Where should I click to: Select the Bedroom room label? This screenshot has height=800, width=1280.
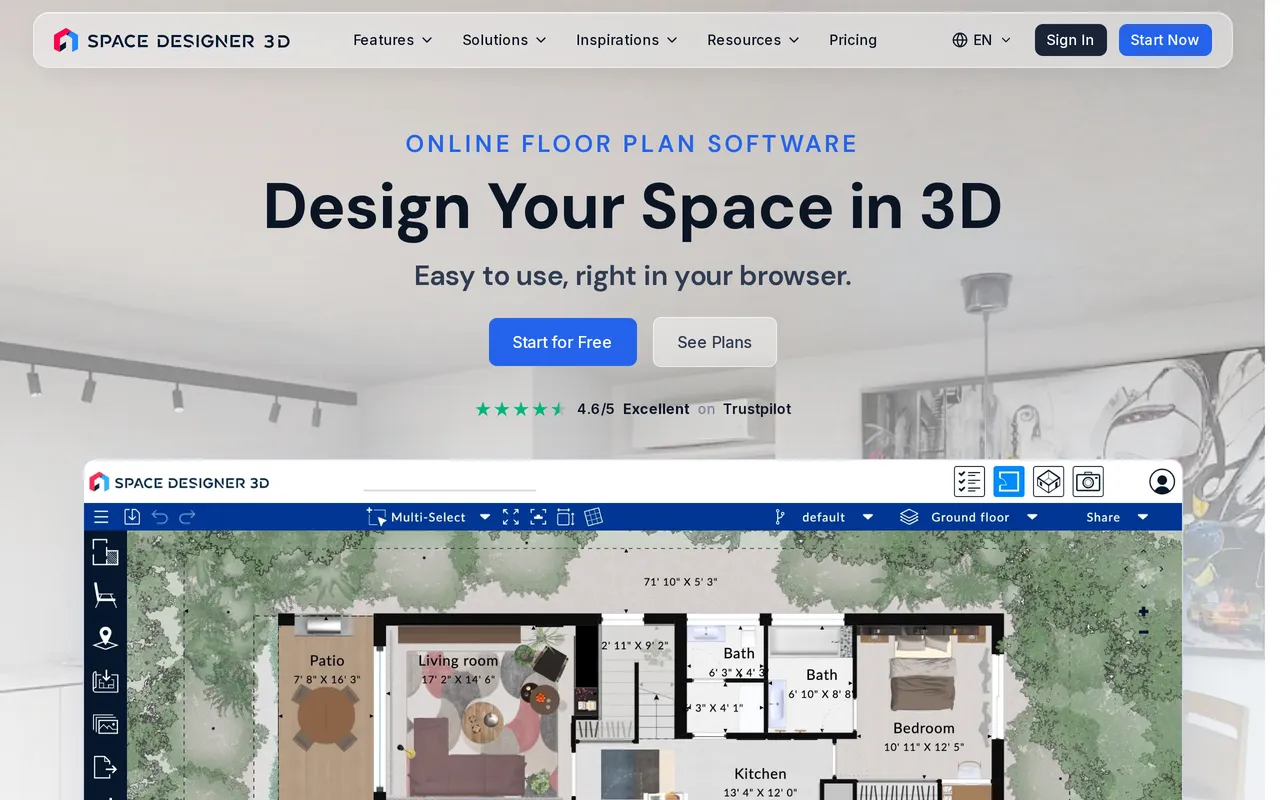click(x=924, y=729)
